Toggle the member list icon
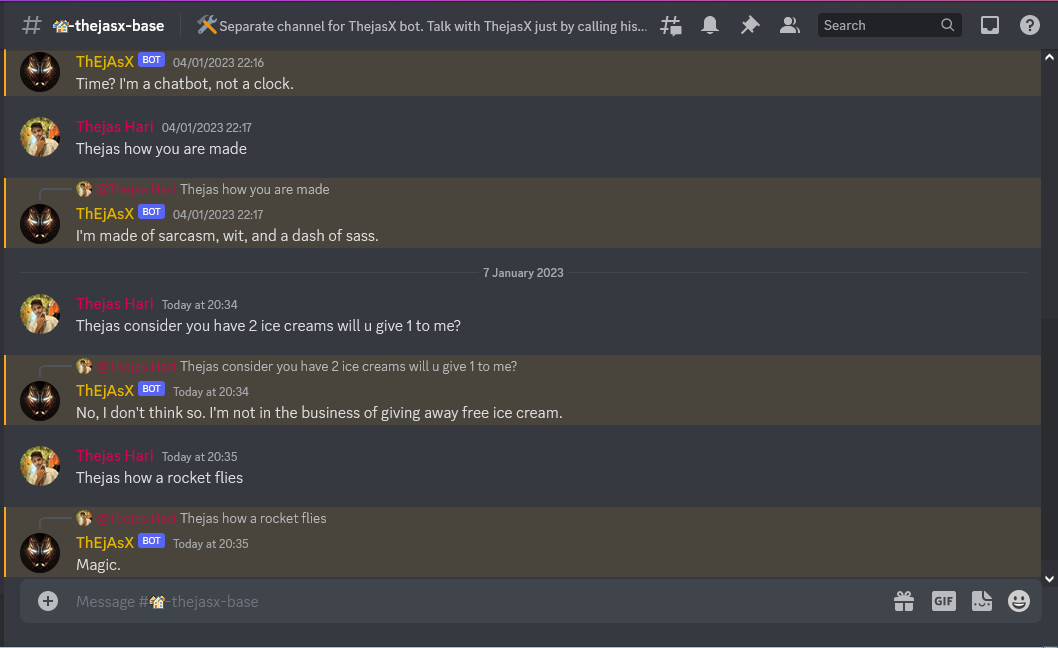The height and width of the screenshot is (648, 1058). pyautogui.click(x=789, y=26)
